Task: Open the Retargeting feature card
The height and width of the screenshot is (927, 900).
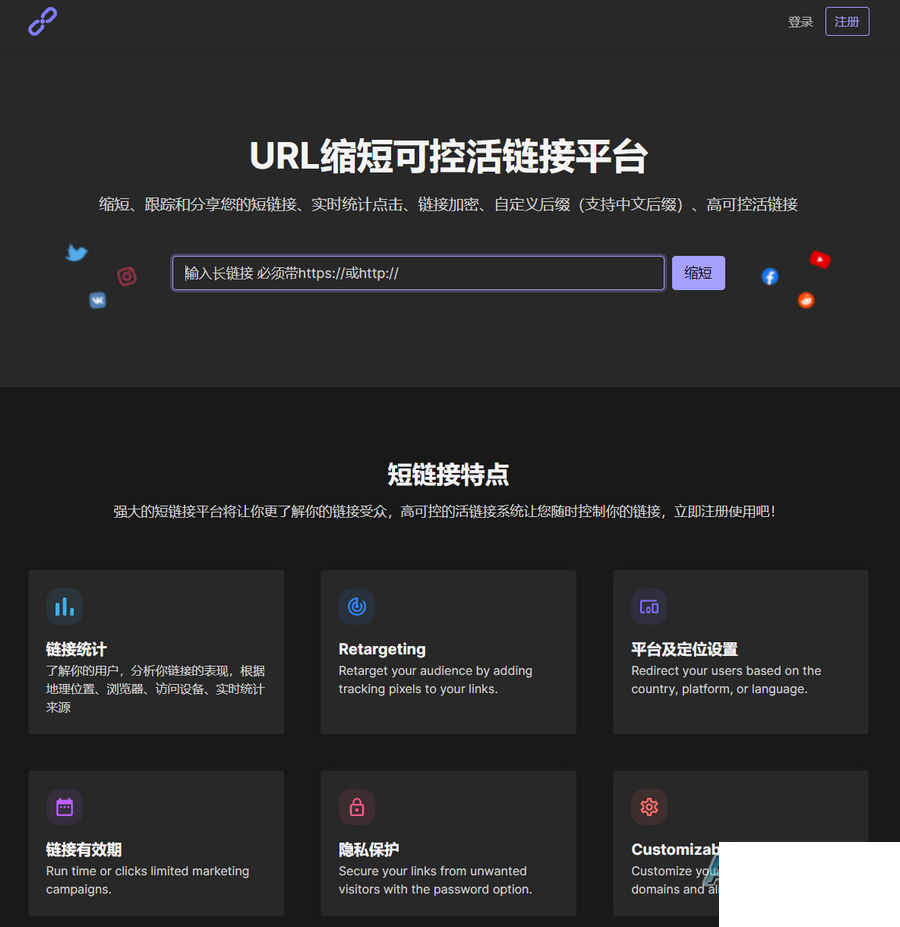Action: click(x=448, y=652)
